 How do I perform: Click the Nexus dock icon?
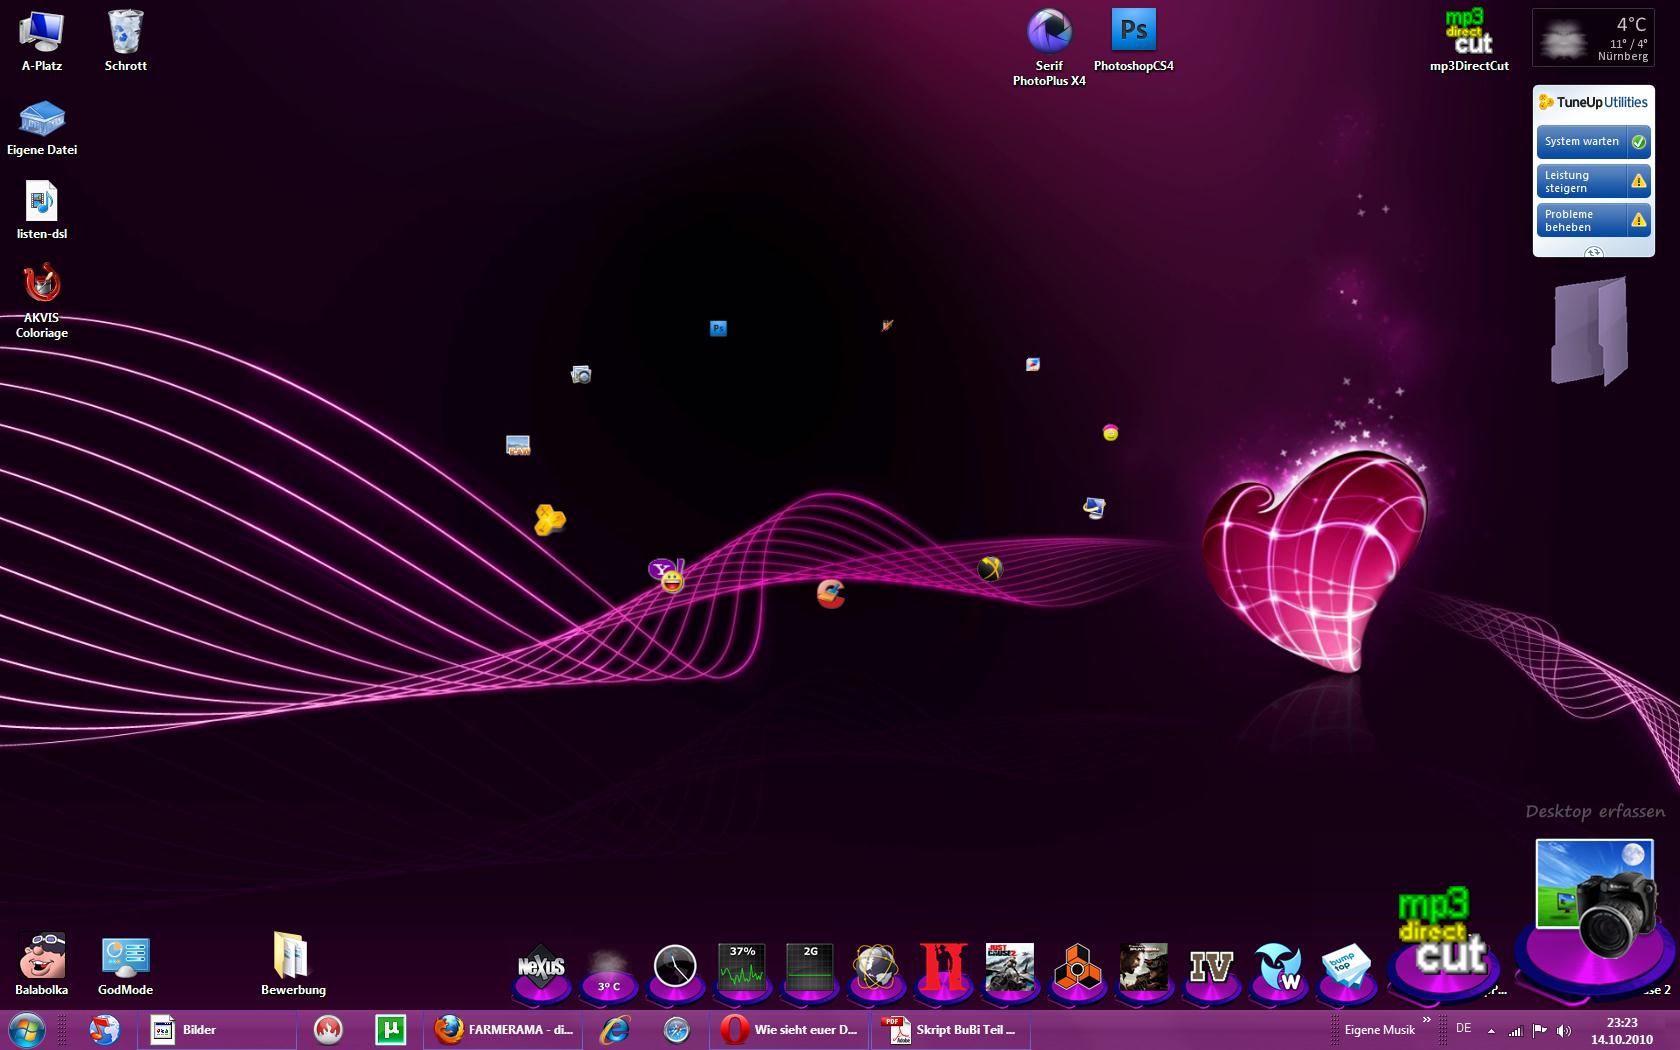click(x=541, y=968)
